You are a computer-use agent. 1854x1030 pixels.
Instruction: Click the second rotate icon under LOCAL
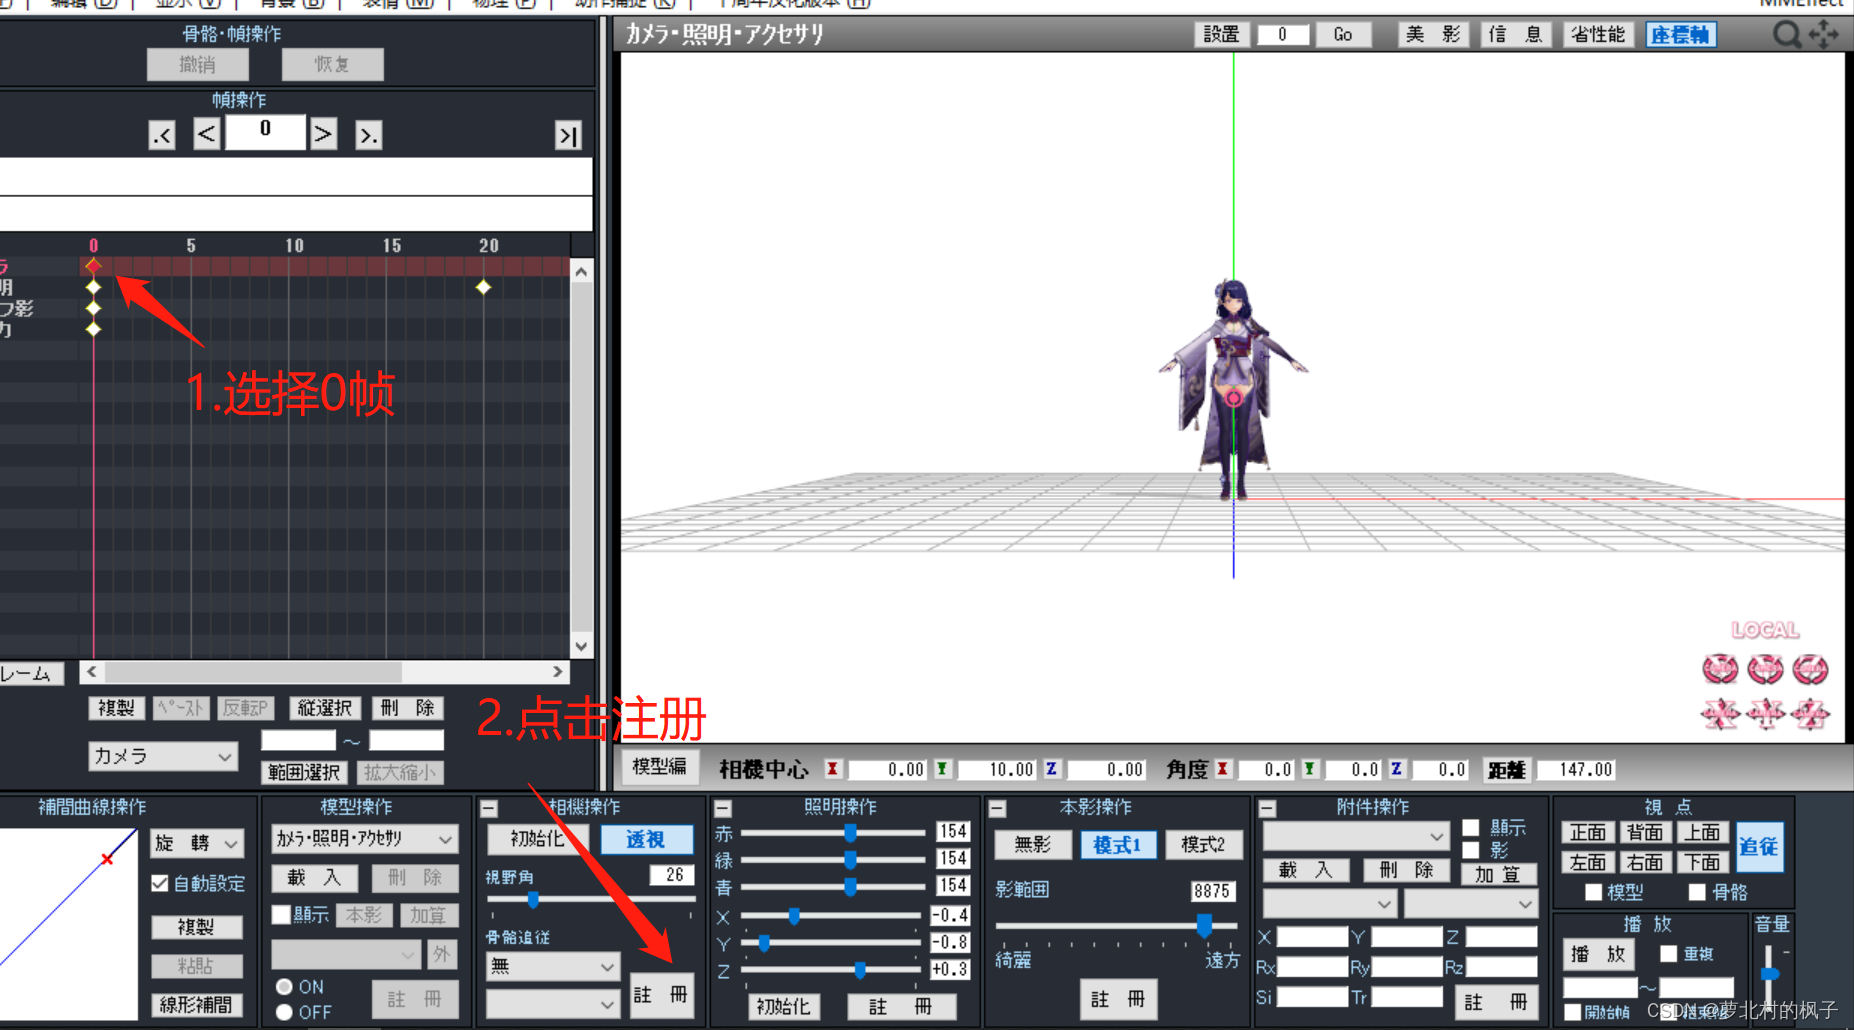[1765, 669]
